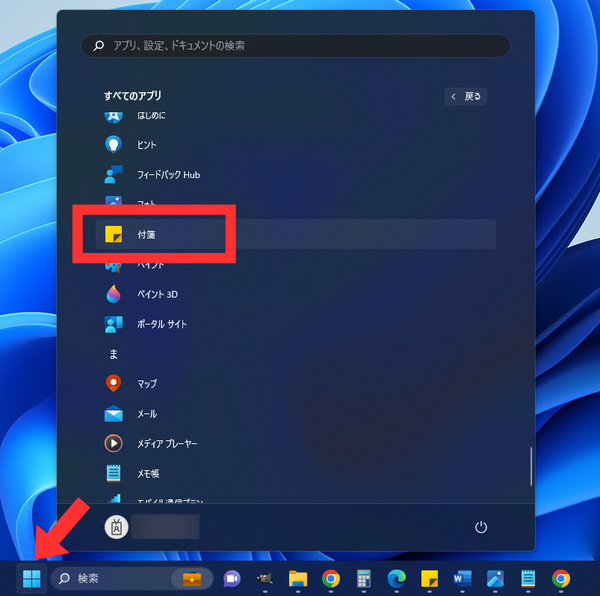Launch フィードバック Hub from all apps

pos(295,174)
